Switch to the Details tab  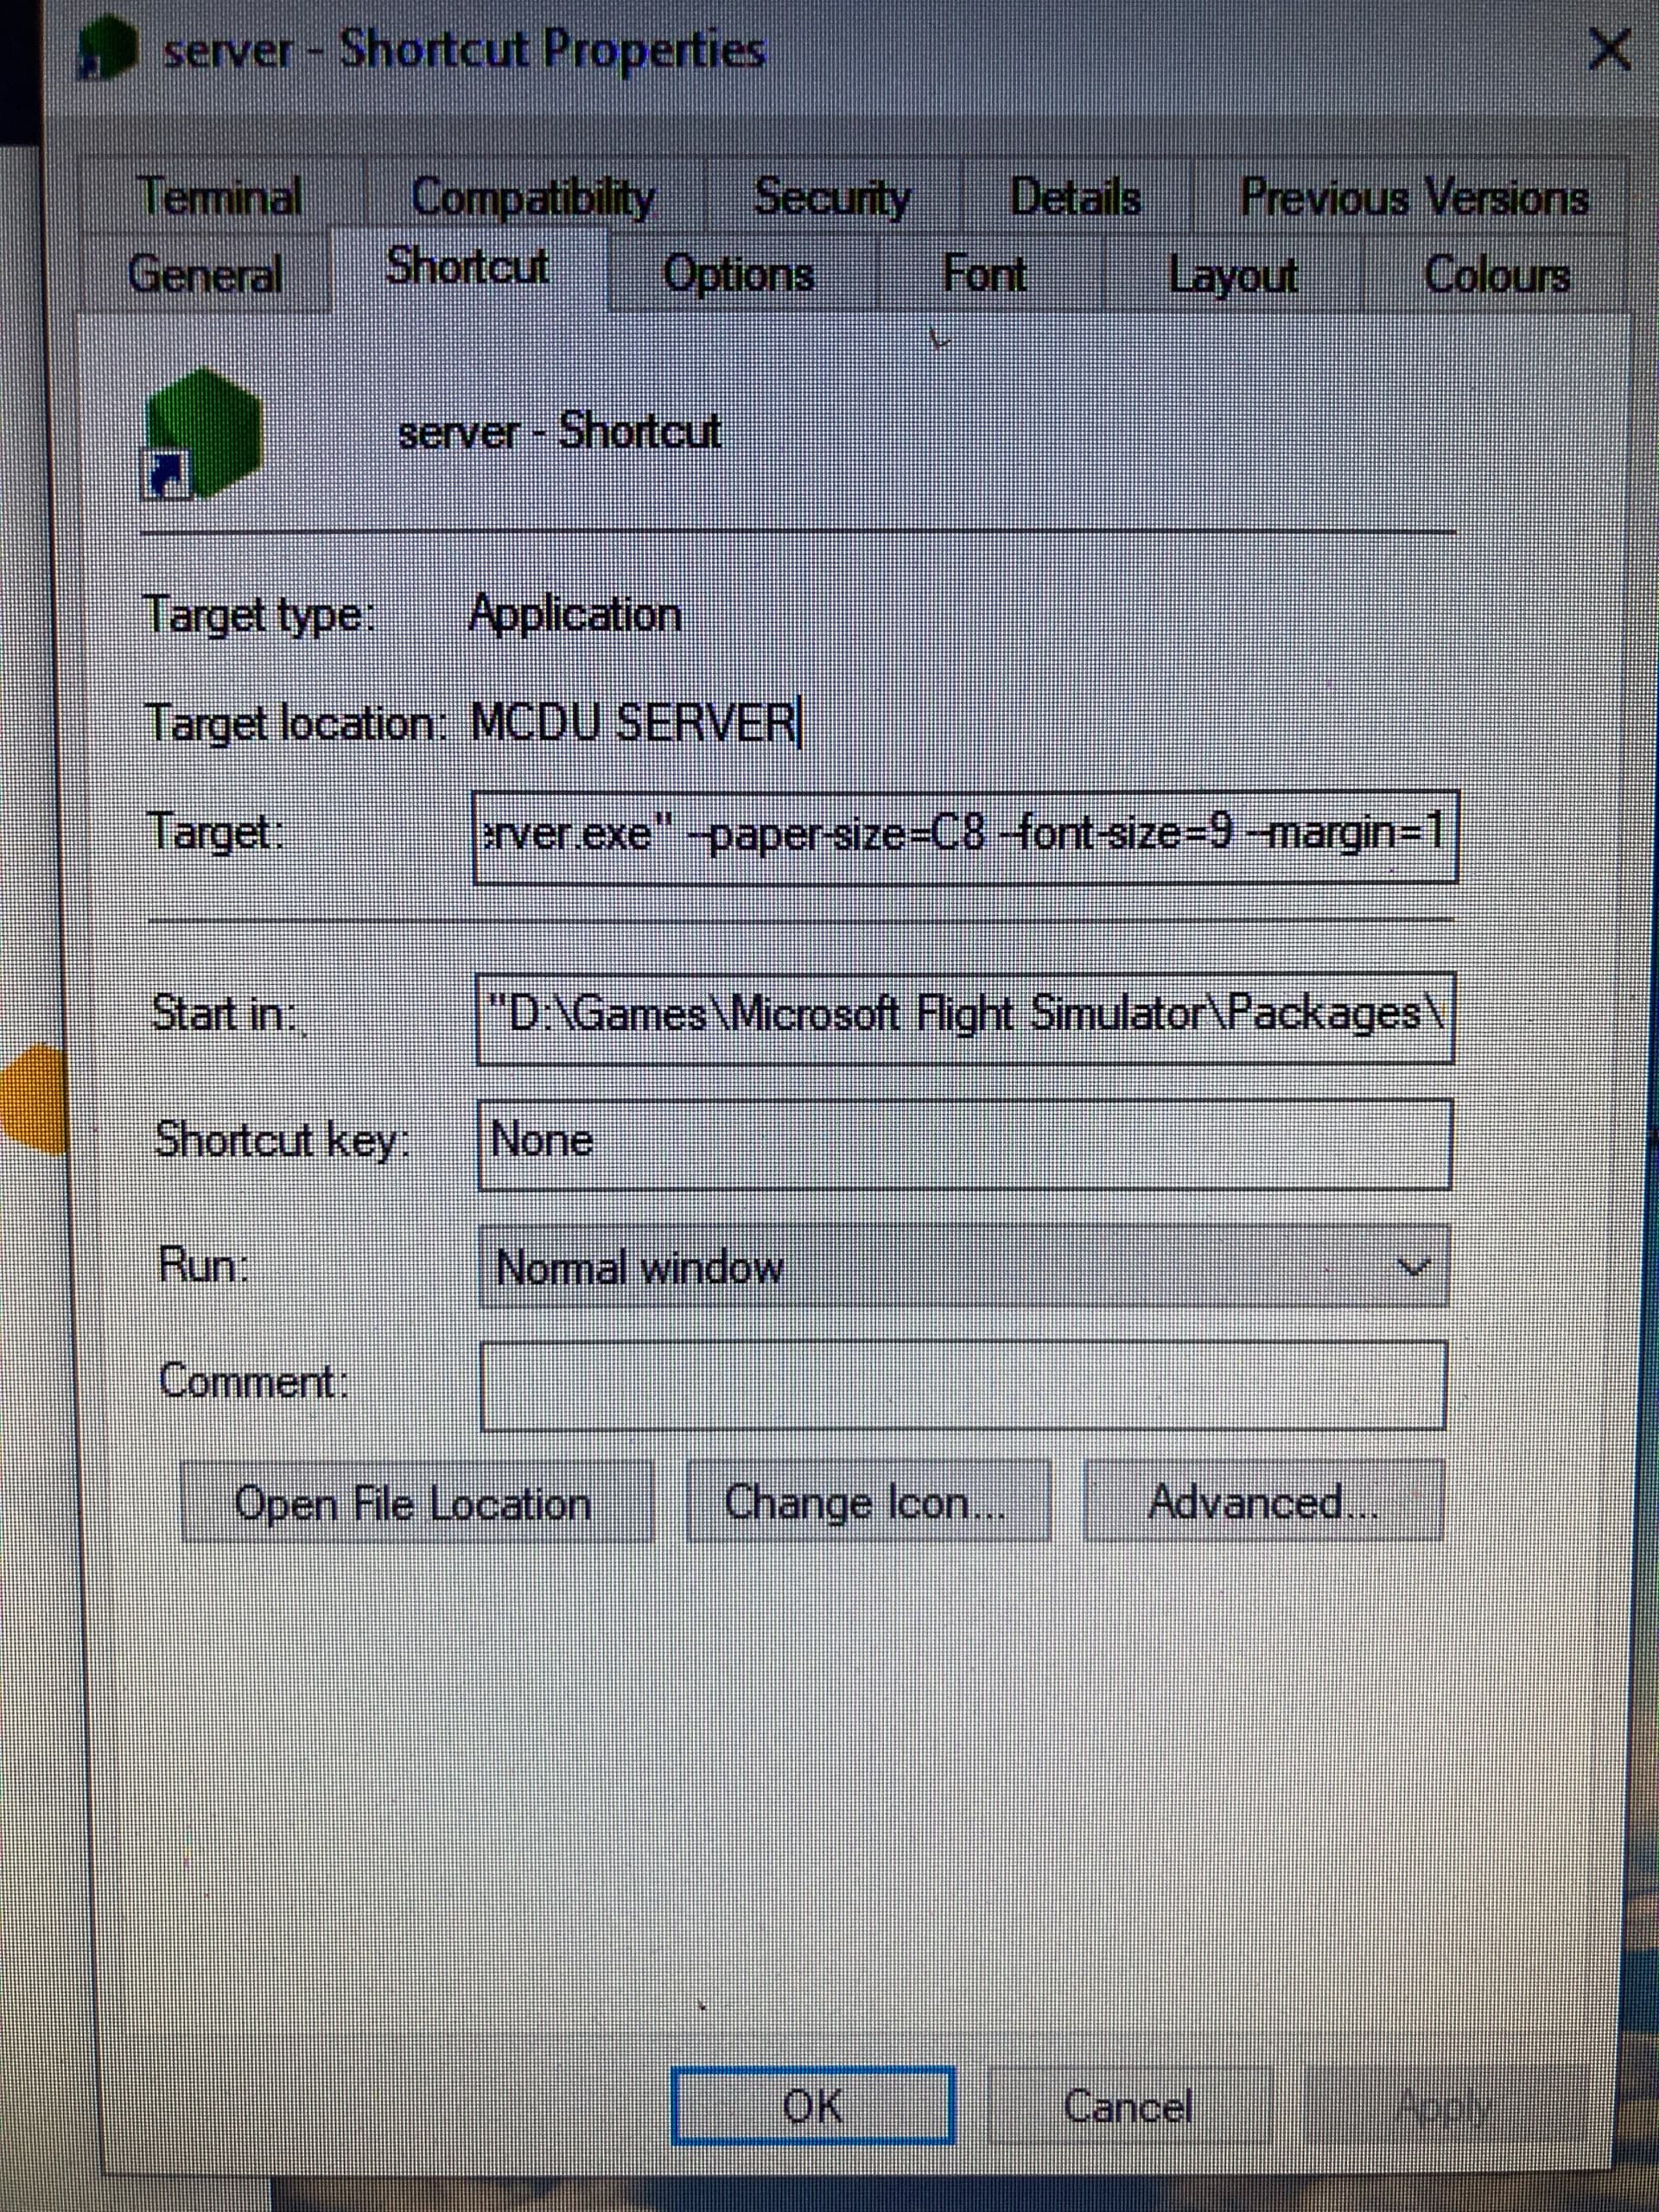(1075, 197)
